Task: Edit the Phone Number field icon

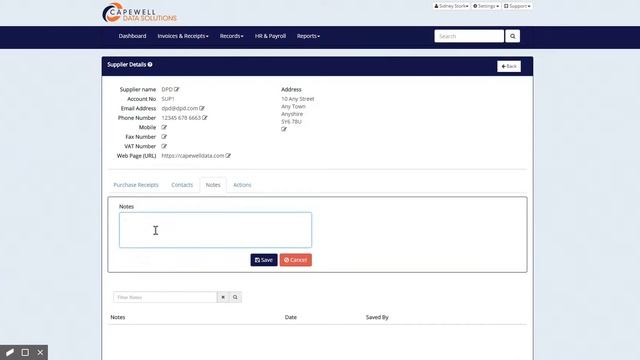Action: (x=205, y=118)
